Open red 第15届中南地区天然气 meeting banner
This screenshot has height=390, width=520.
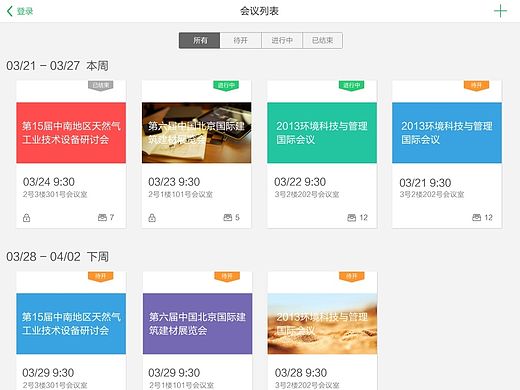click(x=71, y=133)
